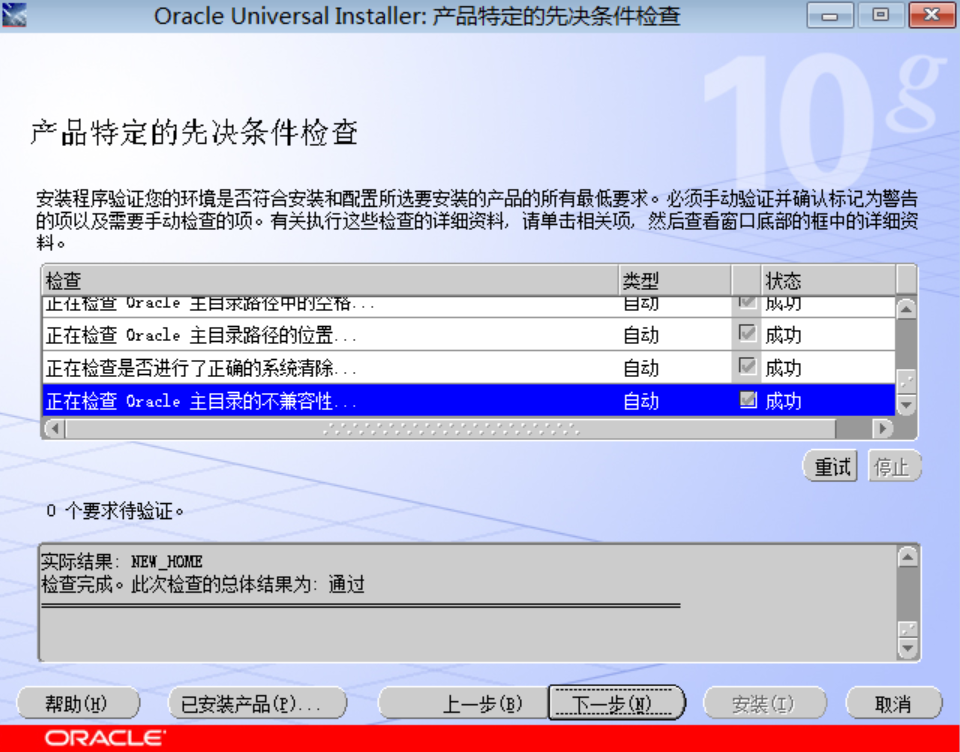Screen dimensions: 960x752
Task: Click the details box scroll-down arrow
Action: [x=907, y=647]
